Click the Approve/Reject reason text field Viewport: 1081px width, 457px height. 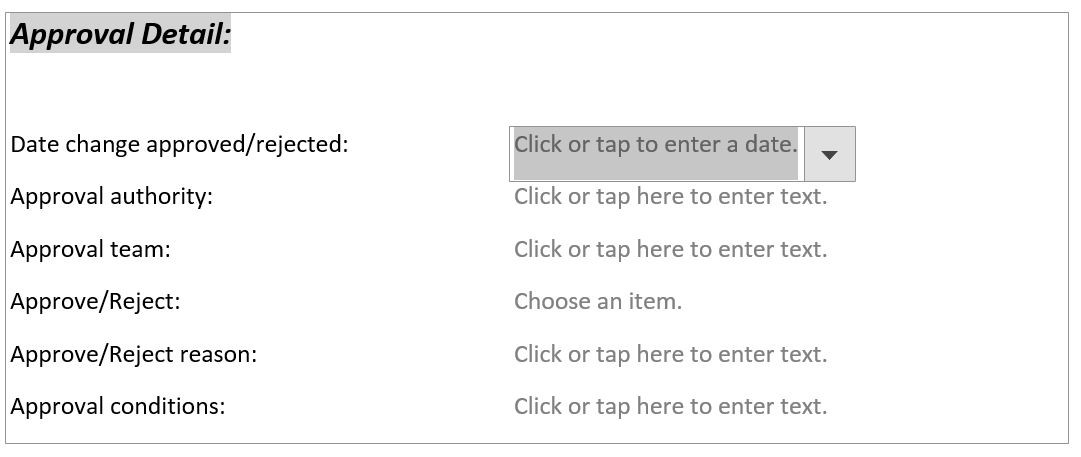[670, 355]
